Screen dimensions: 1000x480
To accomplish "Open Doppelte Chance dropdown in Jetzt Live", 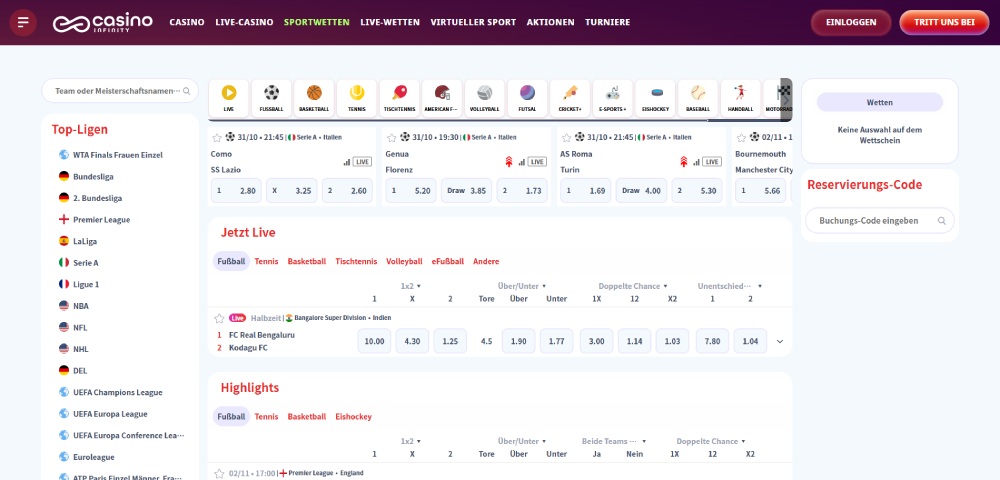I will (633, 286).
